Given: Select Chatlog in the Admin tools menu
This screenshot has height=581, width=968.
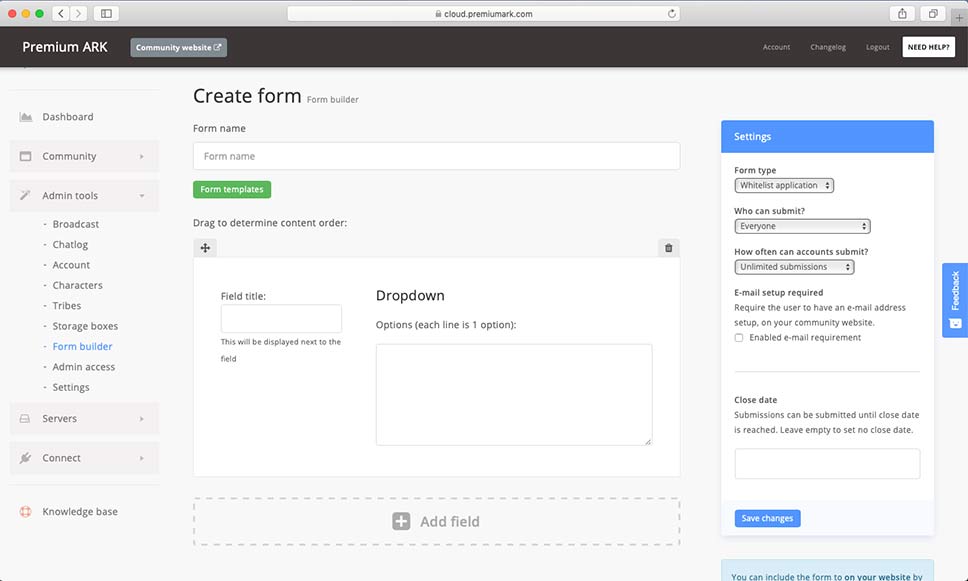Looking at the screenshot, I should point(71,244).
